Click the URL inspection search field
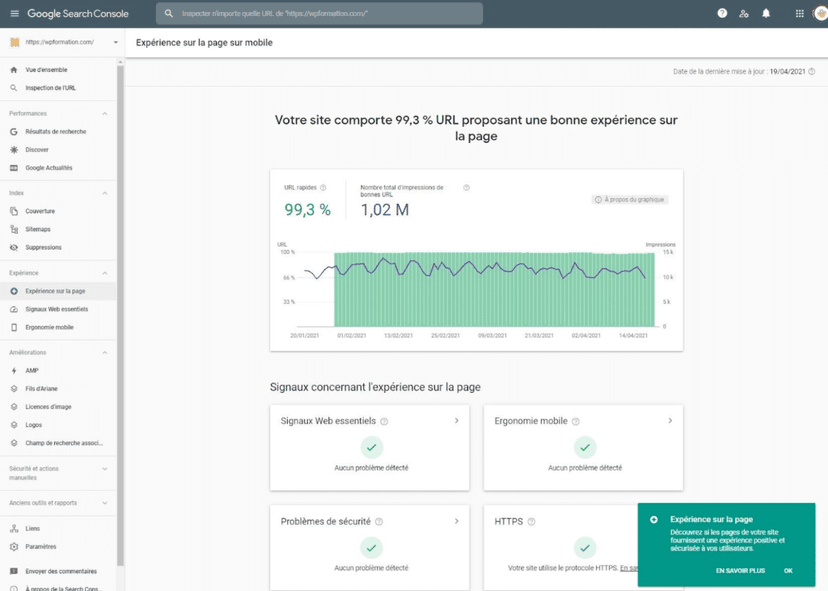This screenshot has height=591, width=828. click(320, 13)
